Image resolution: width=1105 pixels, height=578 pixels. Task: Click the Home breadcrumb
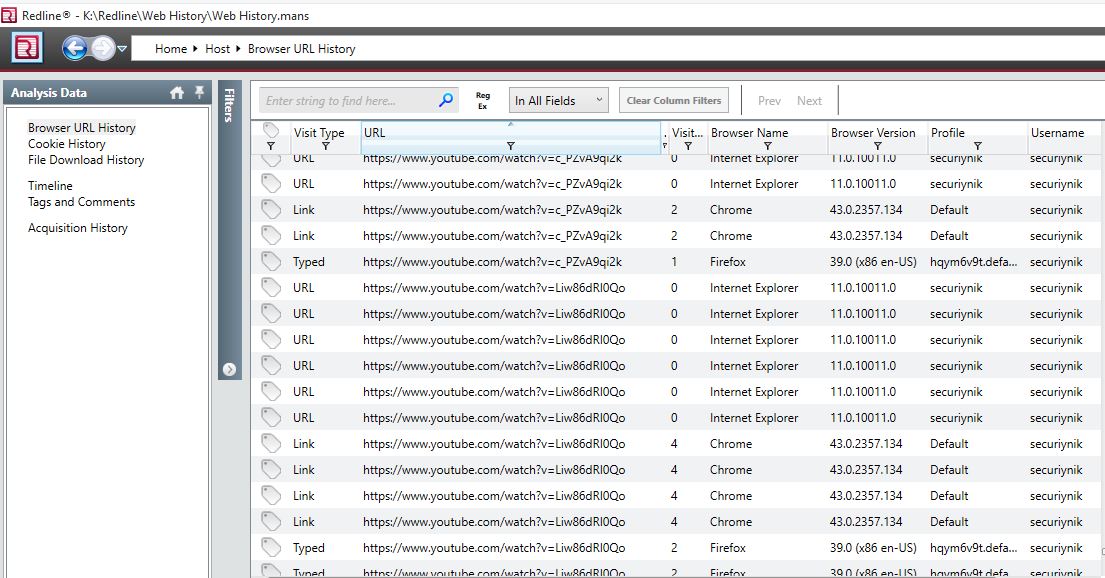(x=171, y=49)
